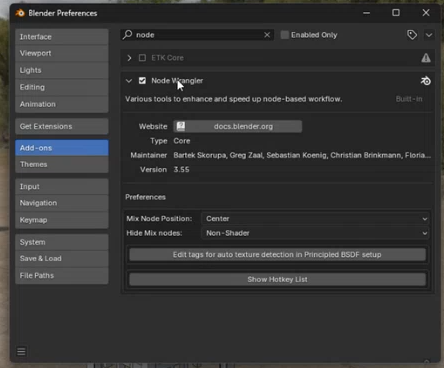The width and height of the screenshot is (444, 368).
Task: Collapse the Node Wrangler add-on details
Action: pos(129,81)
